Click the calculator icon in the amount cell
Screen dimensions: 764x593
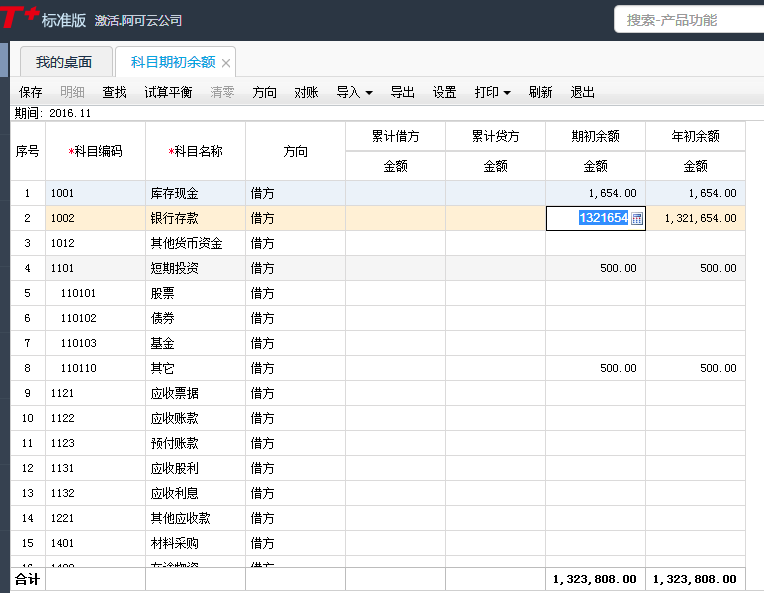click(637, 218)
